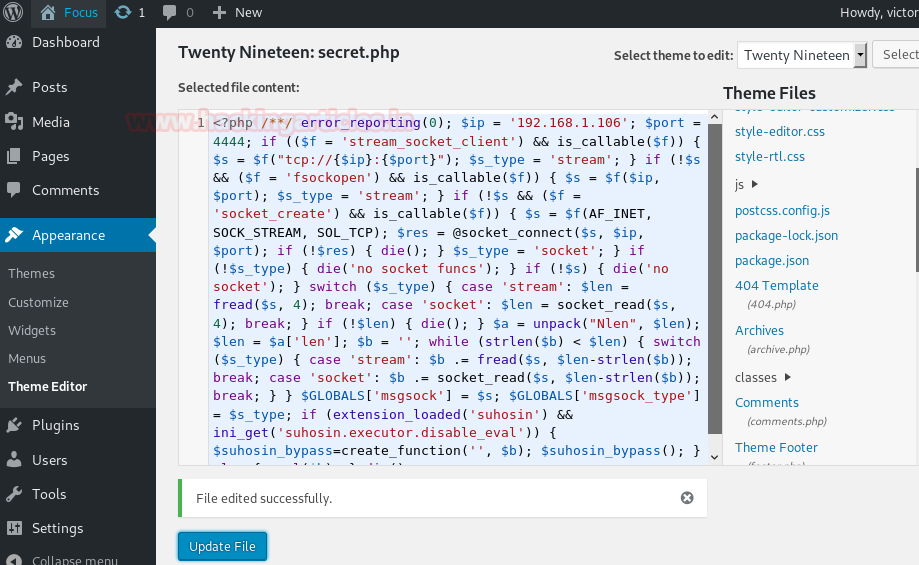Open the Comments template file link

tap(767, 403)
